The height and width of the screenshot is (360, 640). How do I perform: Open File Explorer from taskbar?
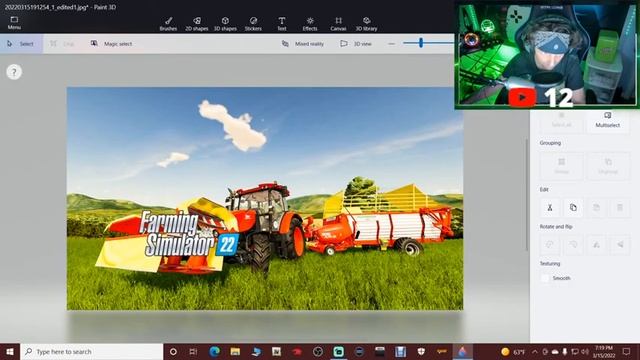coord(235,351)
